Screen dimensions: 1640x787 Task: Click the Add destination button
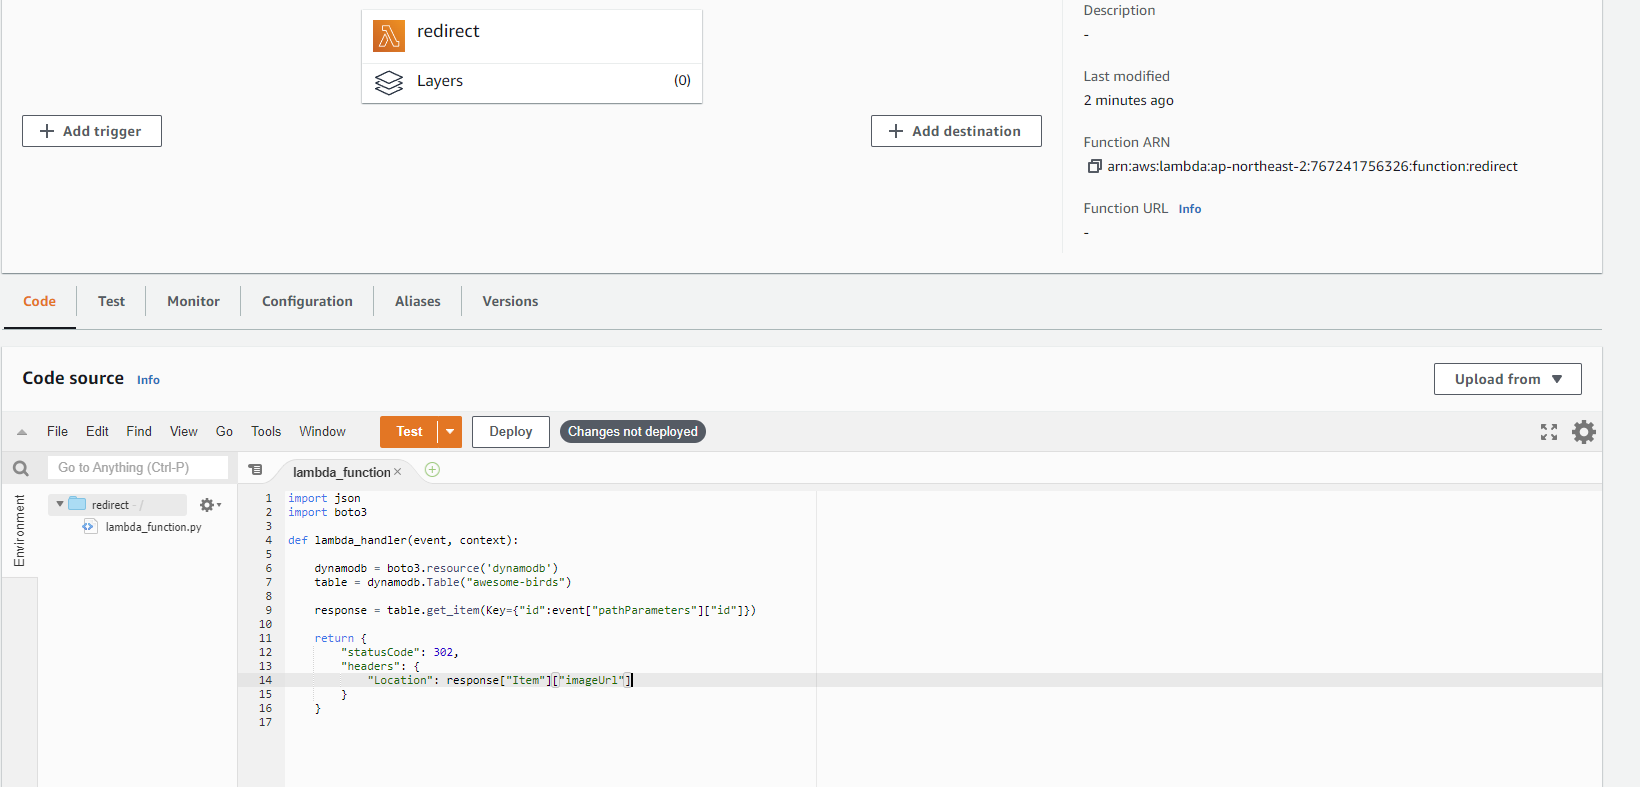click(x=956, y=131)
